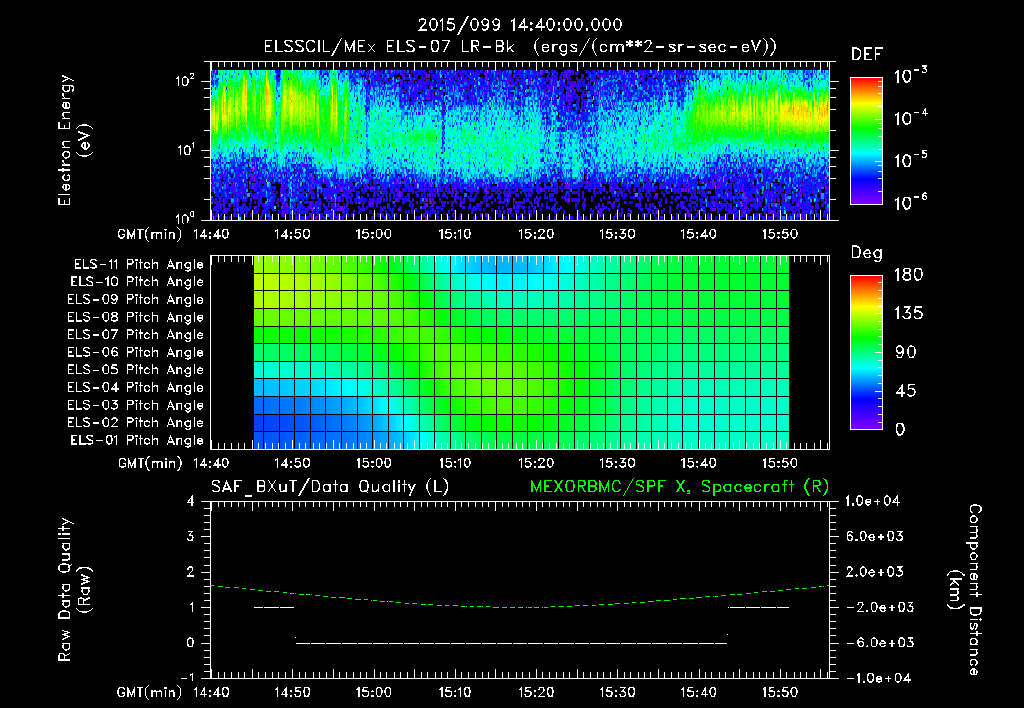Click the 10^-4 label on DEF scale
The width and height of the screenshot is (1024, 708).
tap(910, 118)
